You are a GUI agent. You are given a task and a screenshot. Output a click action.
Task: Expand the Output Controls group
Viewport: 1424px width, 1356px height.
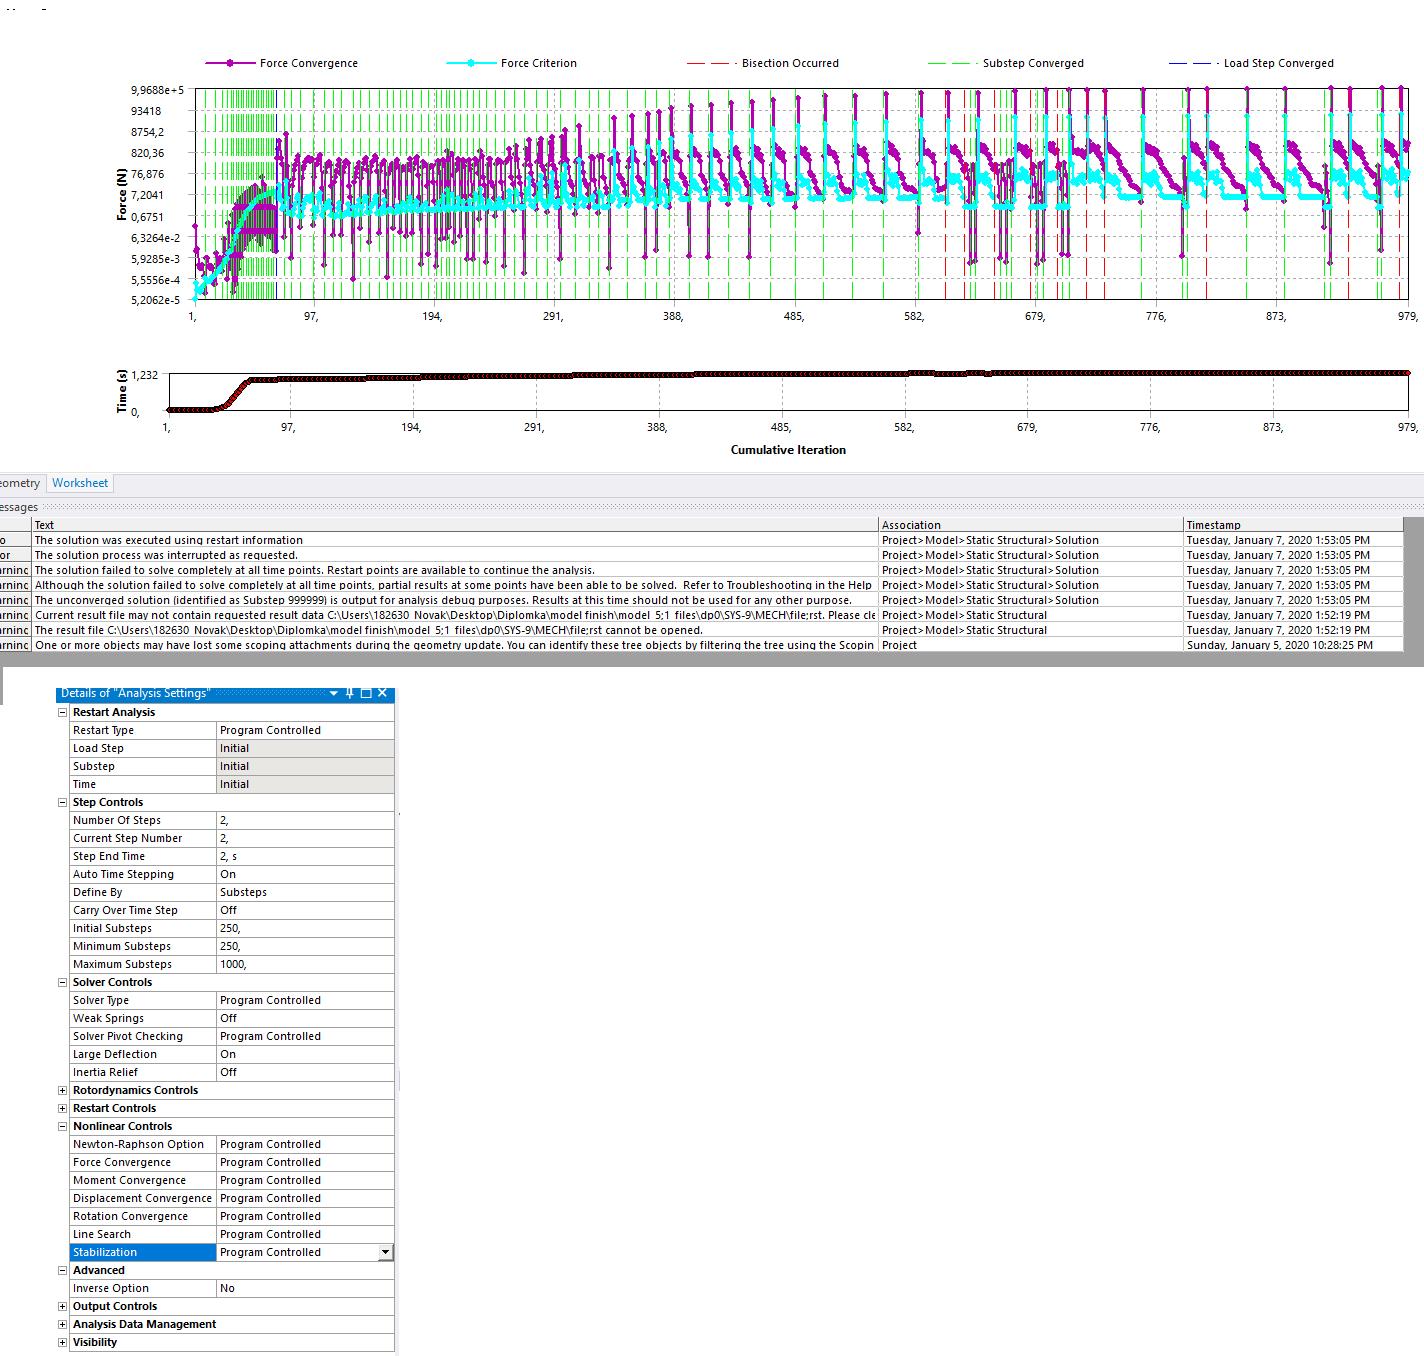(x=63, y=1306)
